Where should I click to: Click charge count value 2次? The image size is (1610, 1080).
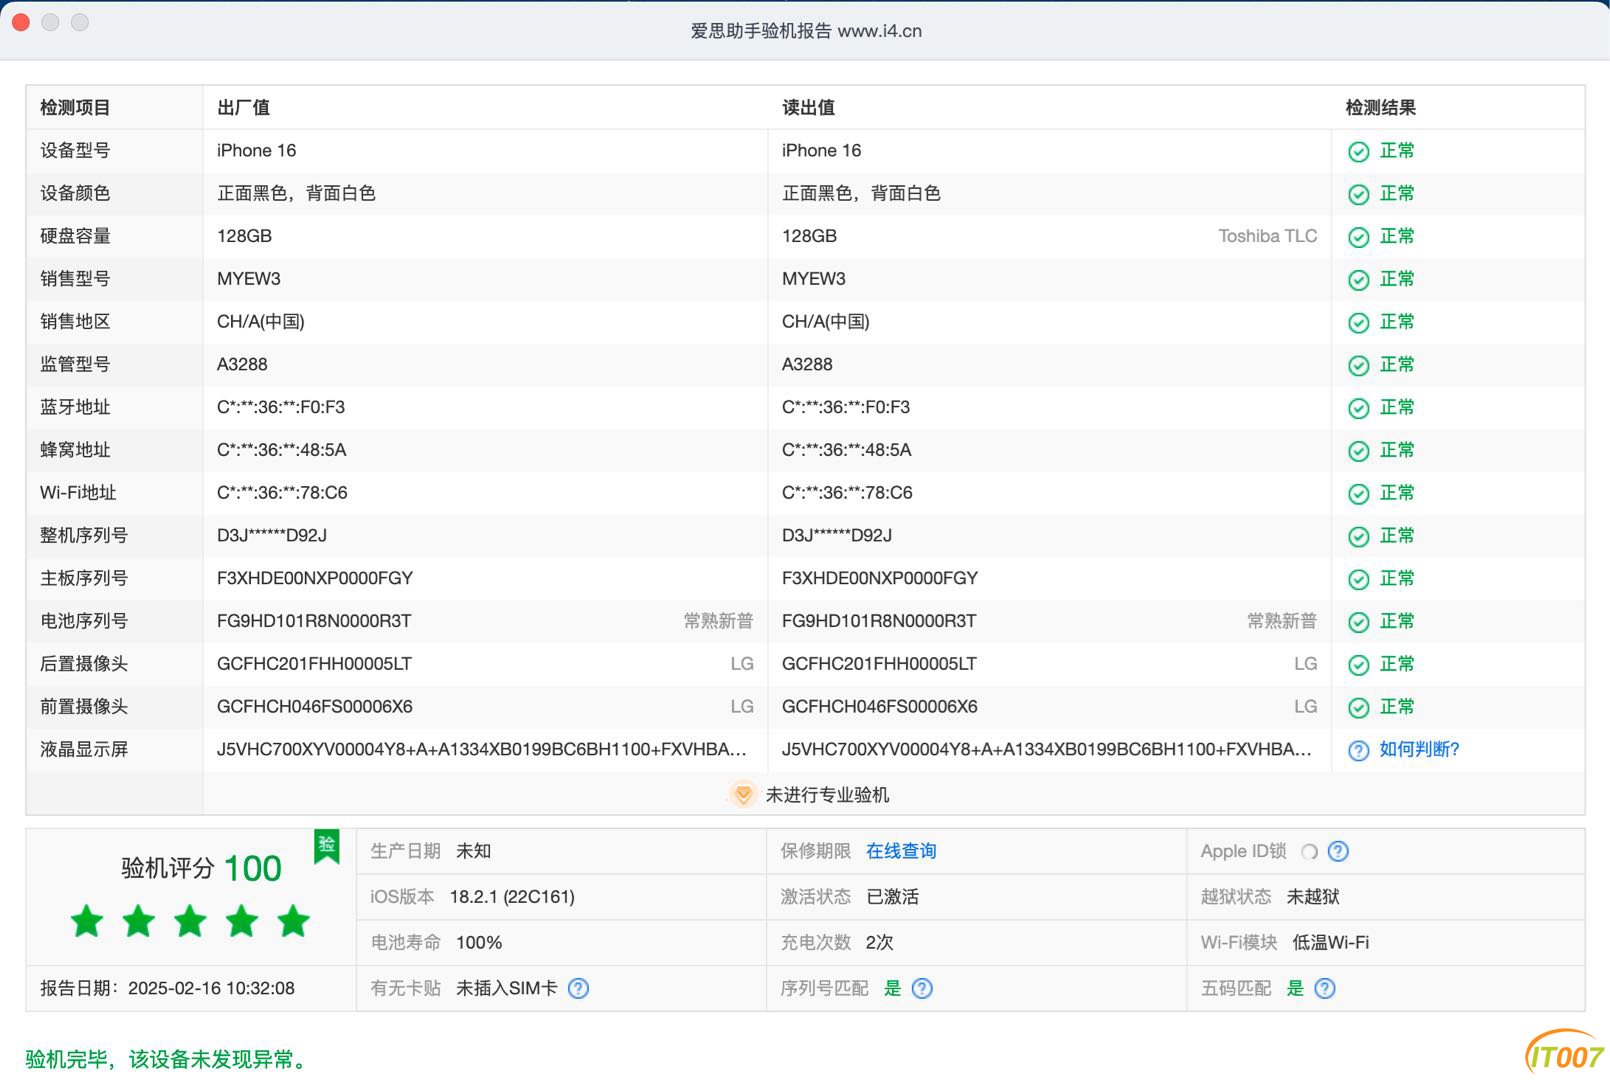point(879,942)
